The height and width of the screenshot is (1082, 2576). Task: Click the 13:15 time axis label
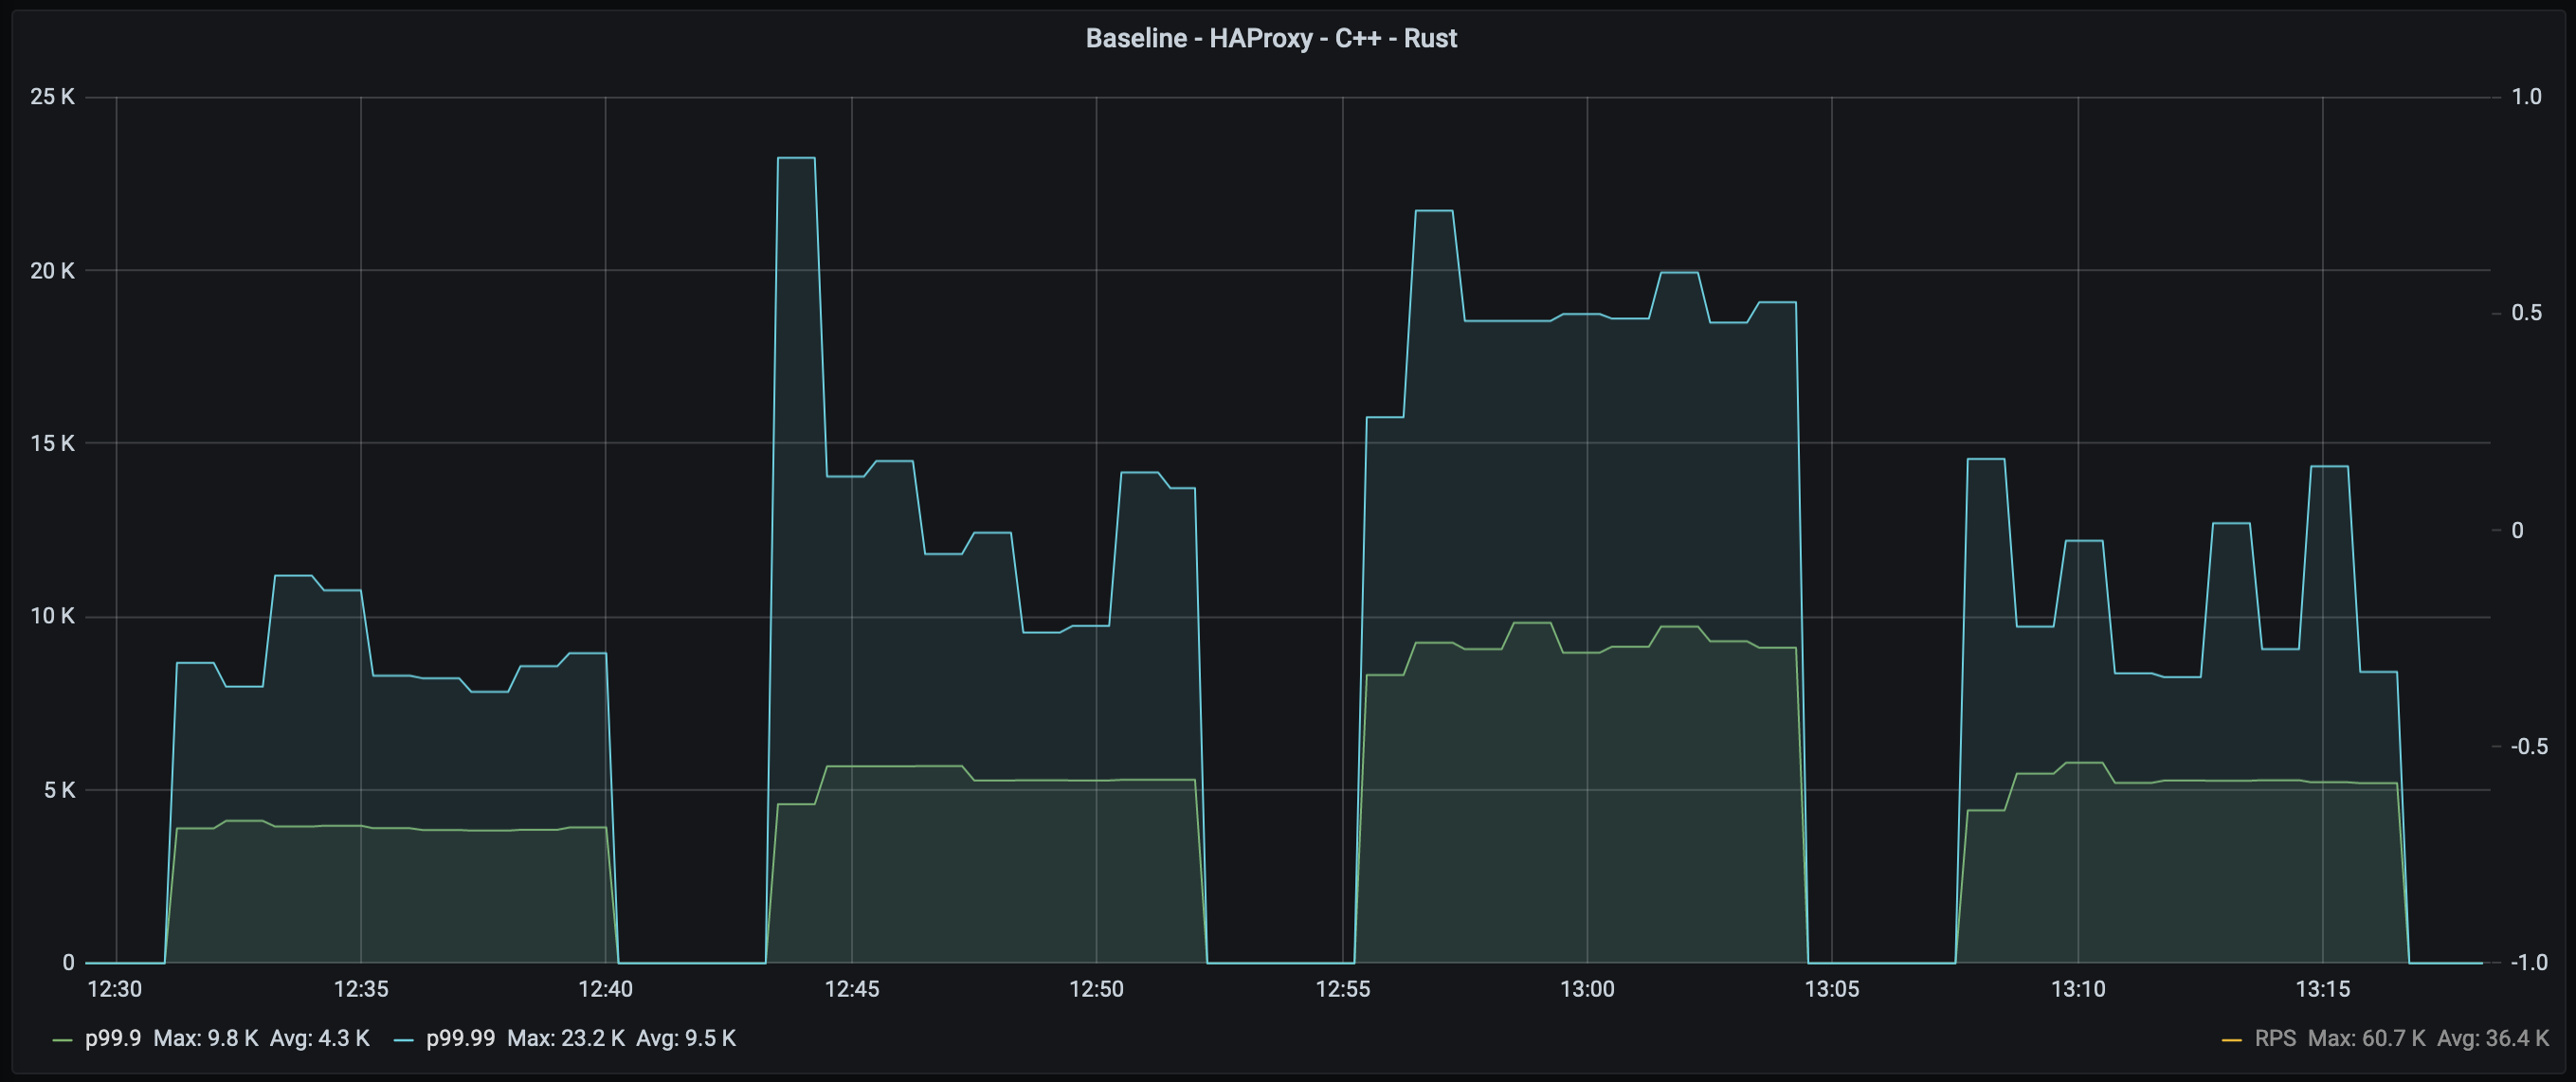pyautogui.click(x=2322, y=989)
